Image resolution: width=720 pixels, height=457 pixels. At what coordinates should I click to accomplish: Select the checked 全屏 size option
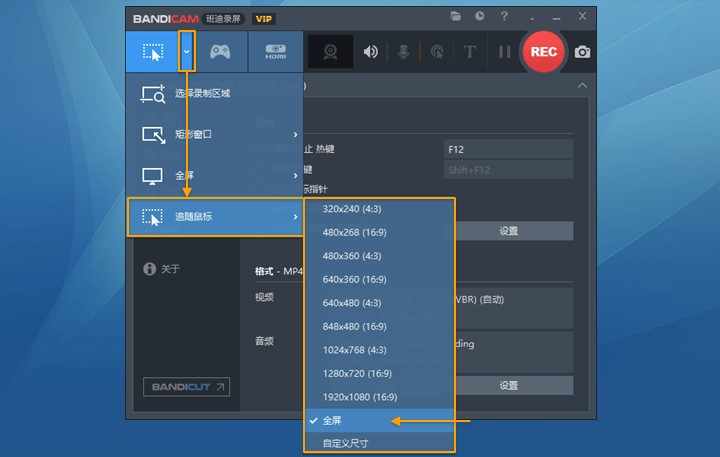pos(379,420)
